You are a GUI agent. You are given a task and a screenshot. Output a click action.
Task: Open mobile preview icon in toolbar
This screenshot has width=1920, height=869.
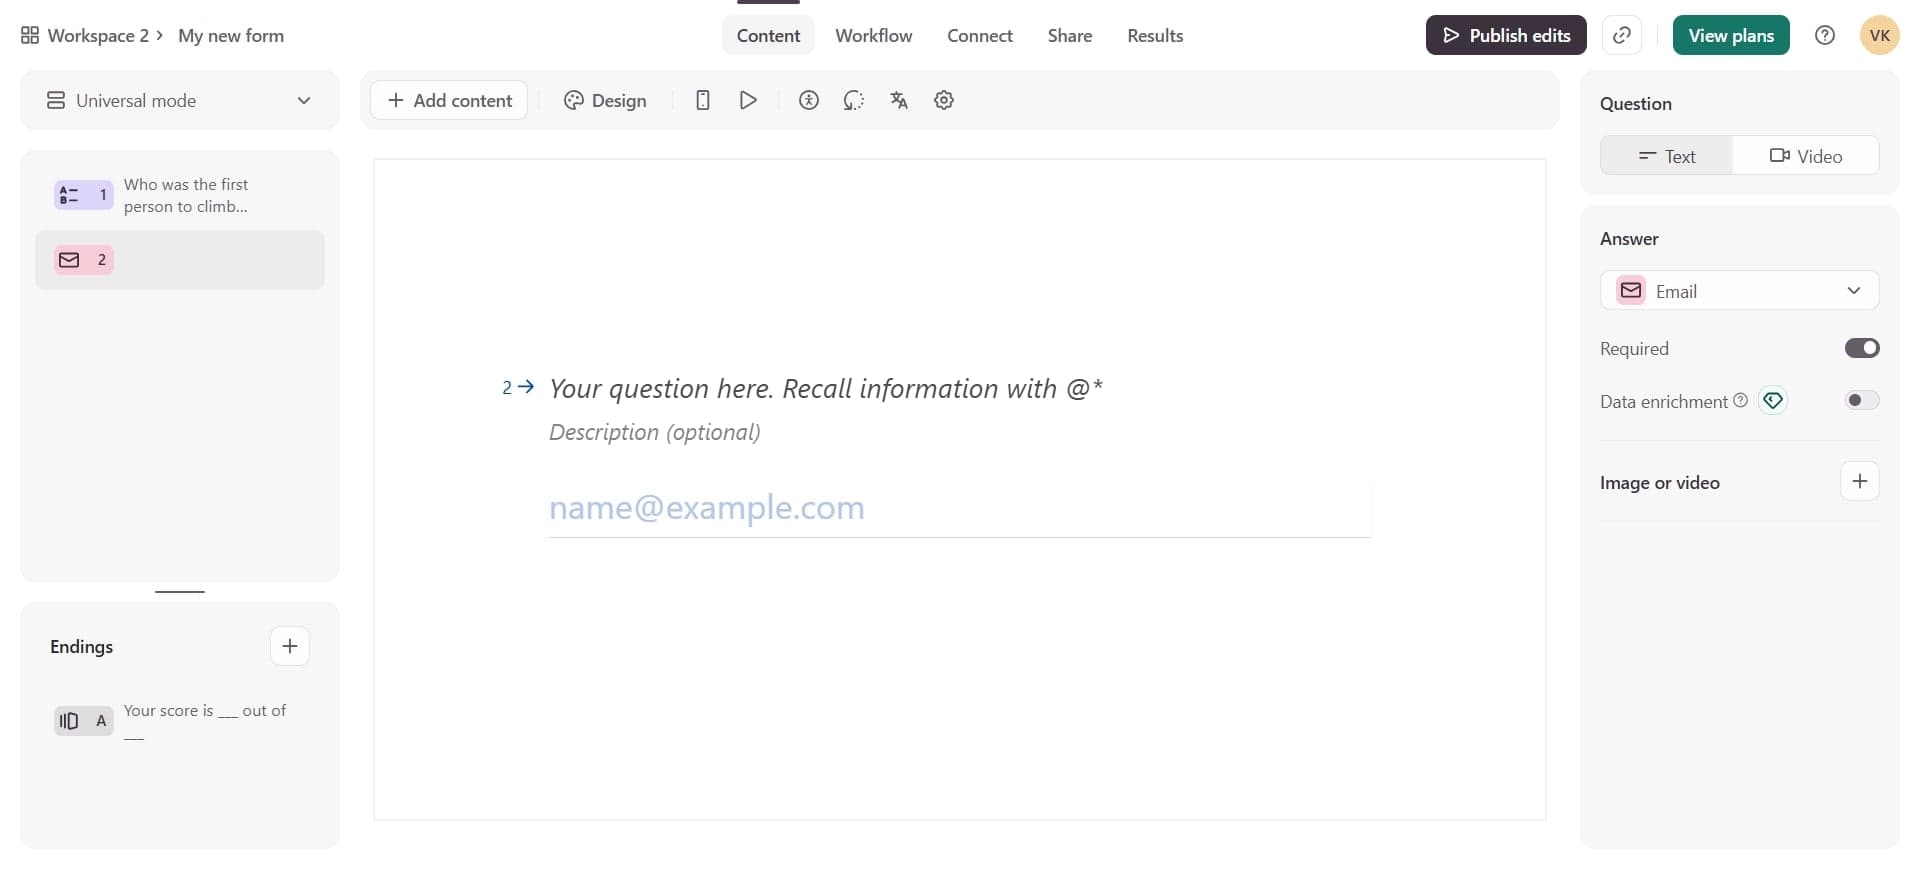(x=703, y=100)
